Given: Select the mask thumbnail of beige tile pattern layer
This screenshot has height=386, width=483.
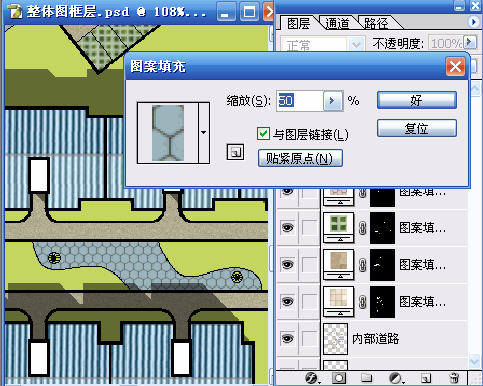Looking at the screenshot, I should [383, 302].
